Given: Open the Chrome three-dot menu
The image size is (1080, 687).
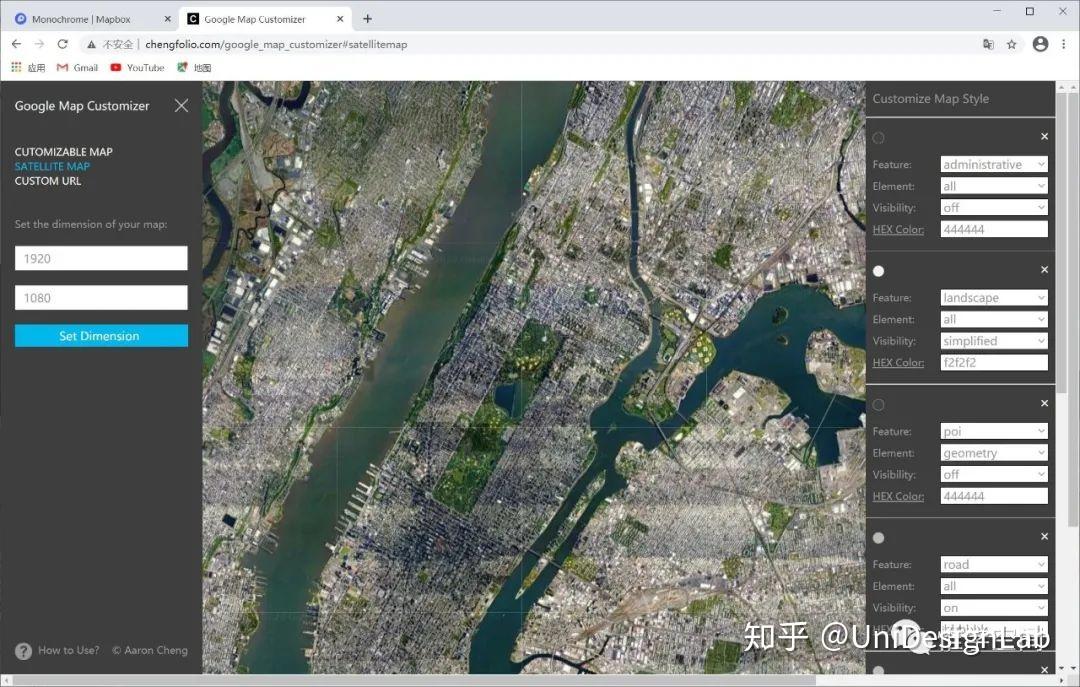Looking at the screenshot, I should pyautogui.click(x=1063, y=44).
